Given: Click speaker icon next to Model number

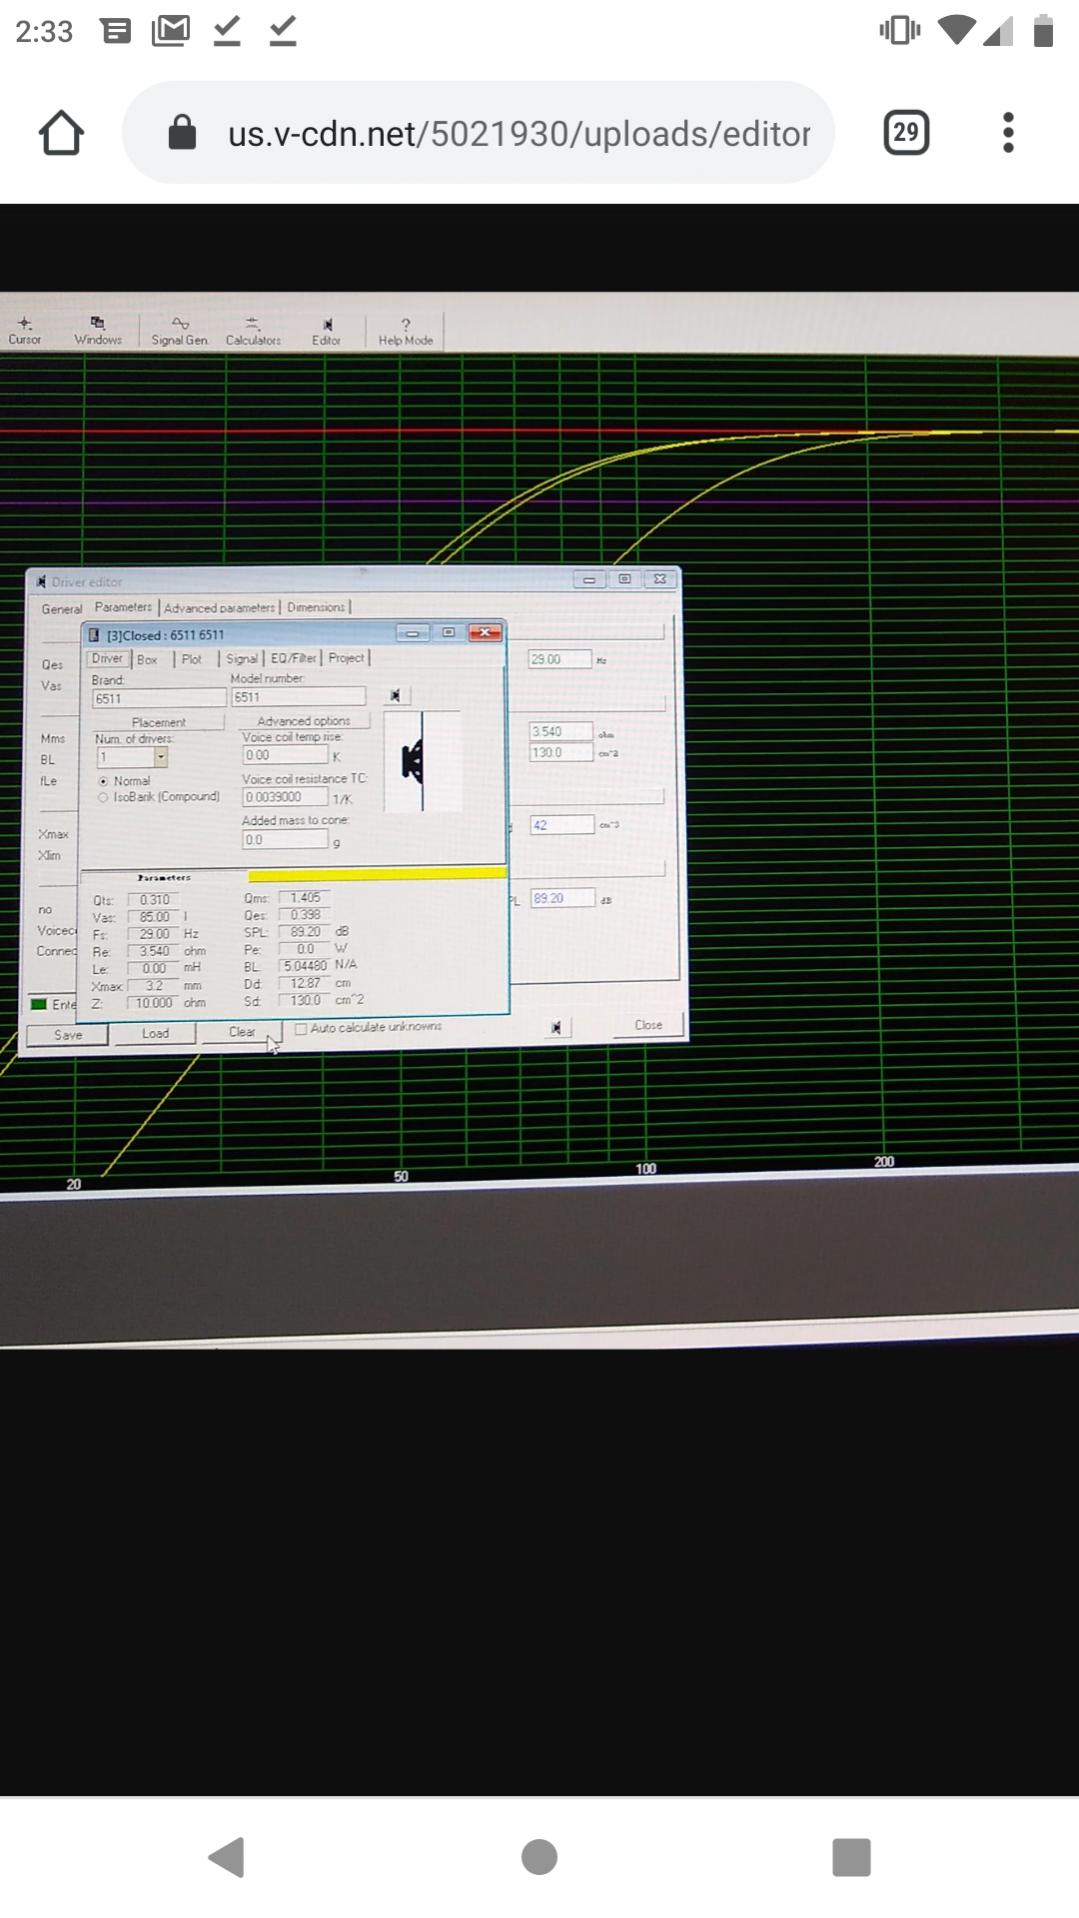Looking at the screenshot, I should pyautogui.click(x=395, y=695).
